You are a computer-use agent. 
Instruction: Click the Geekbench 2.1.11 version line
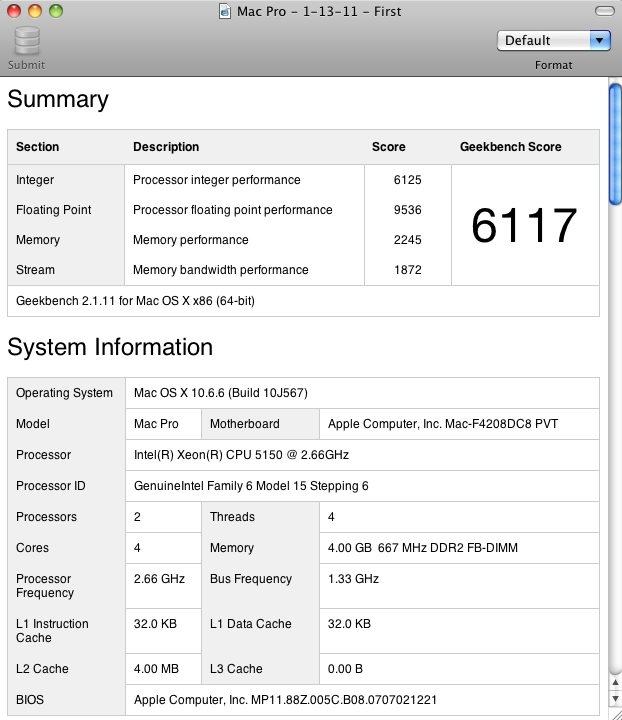point(135,301)
